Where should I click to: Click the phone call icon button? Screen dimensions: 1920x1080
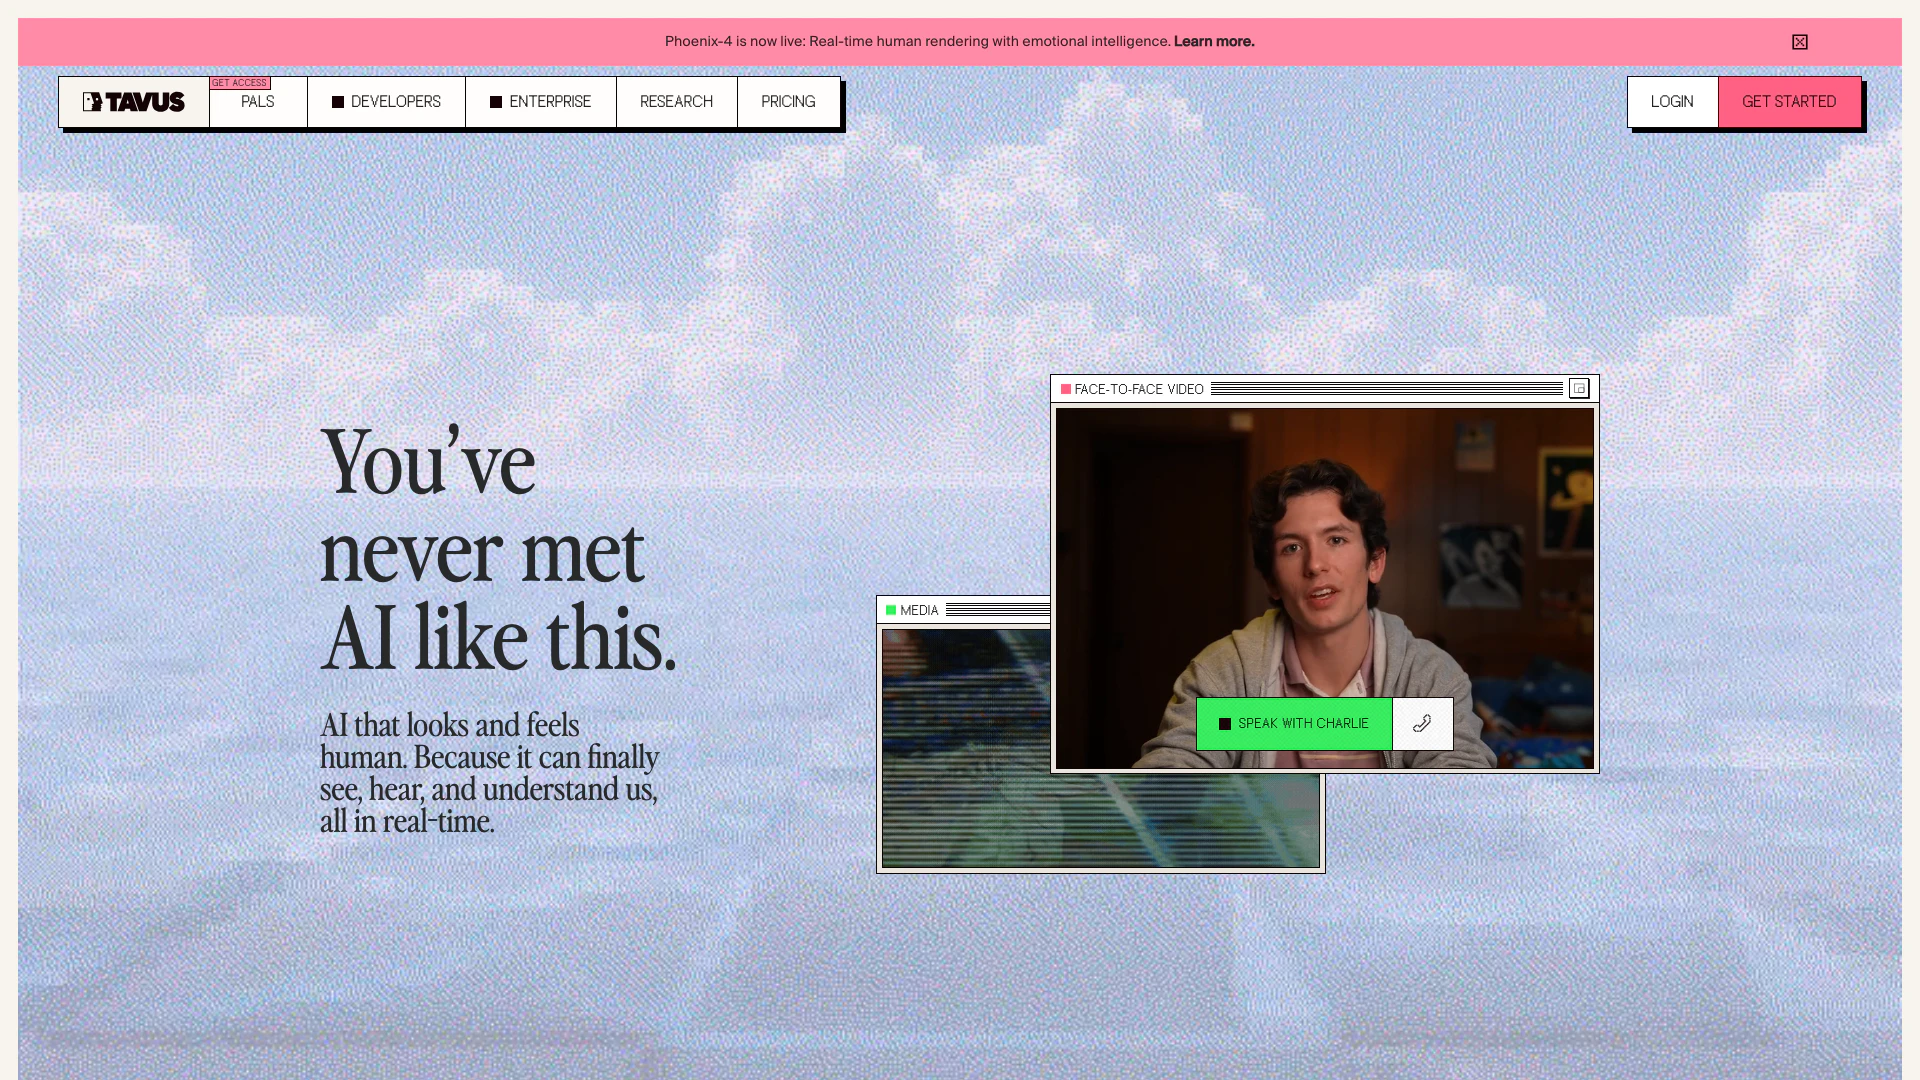1422,724
